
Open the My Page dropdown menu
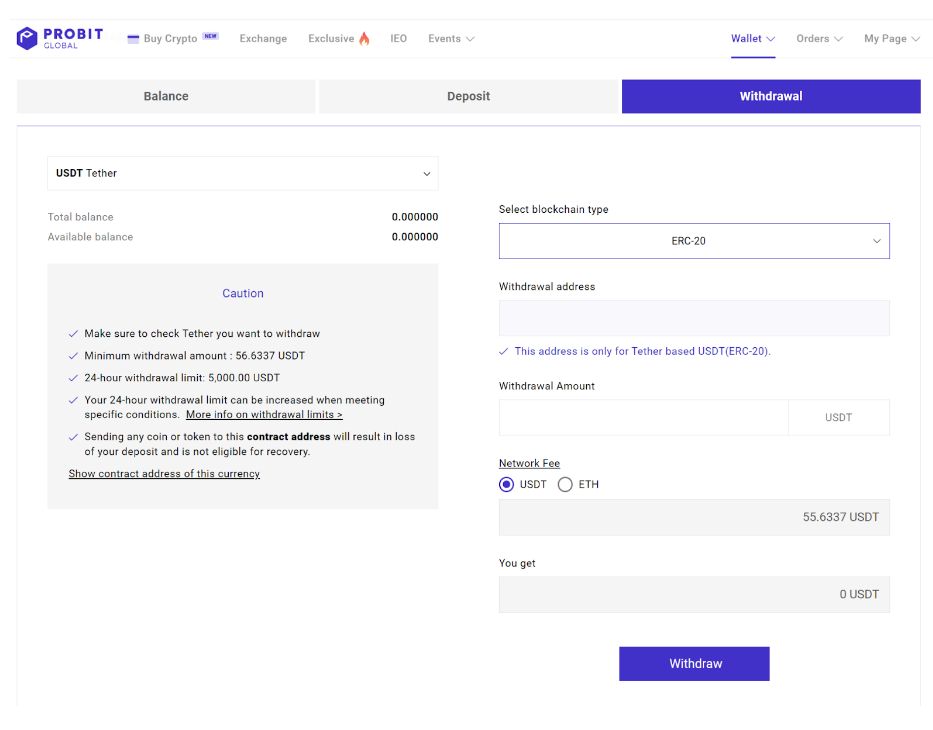(892, 38)
